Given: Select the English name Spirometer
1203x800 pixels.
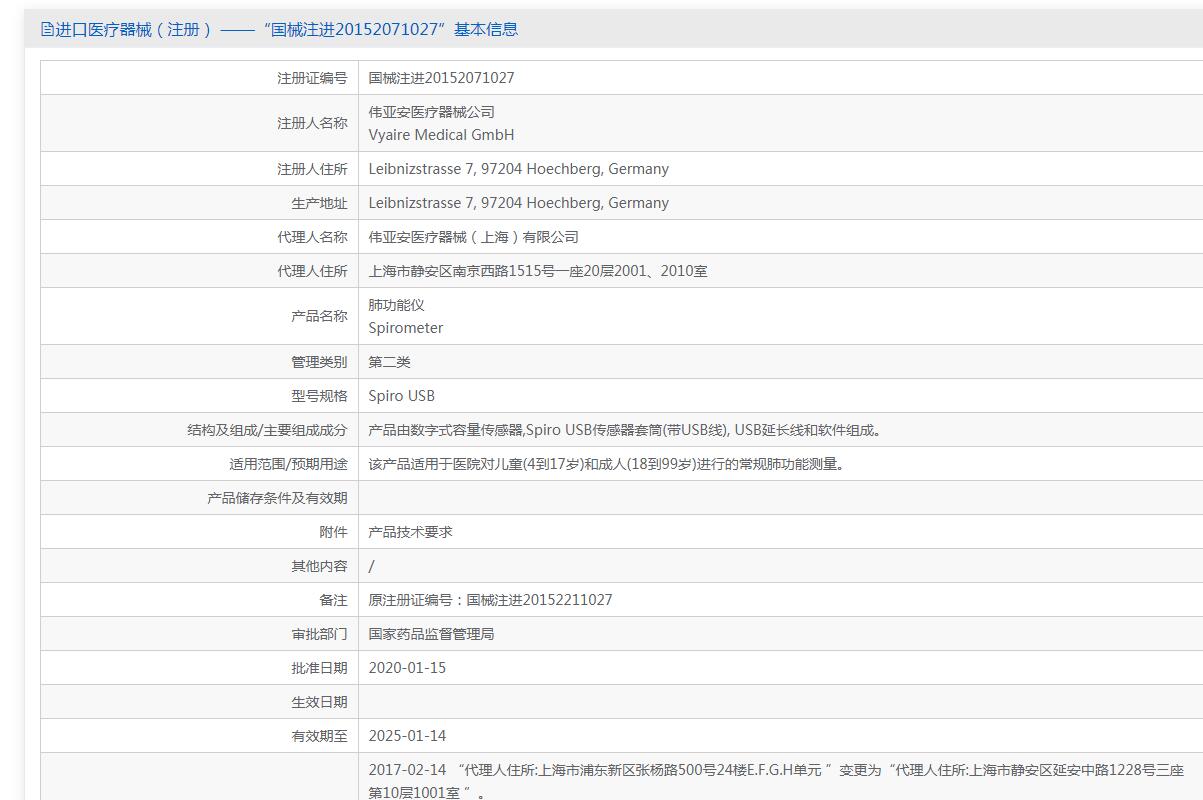Looking at the screenshot, I should (406, 328).
